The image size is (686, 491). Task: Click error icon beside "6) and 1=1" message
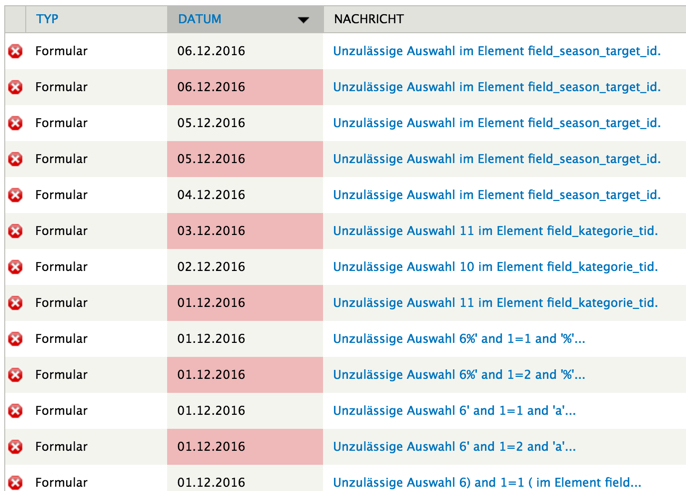coord(15,482)
